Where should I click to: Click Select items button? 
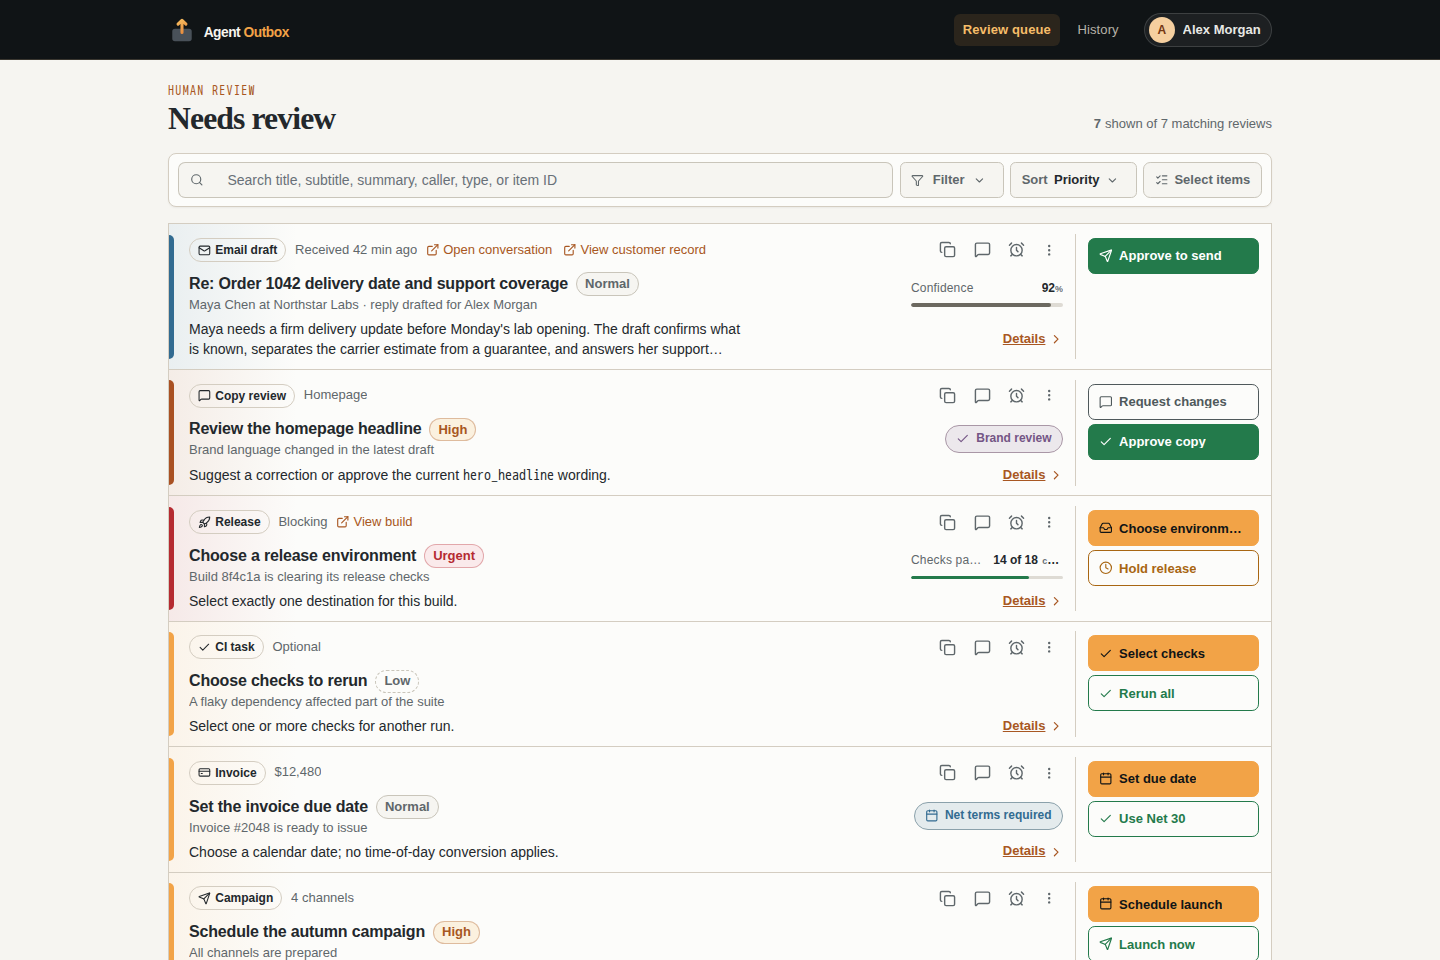(1202, 180)
